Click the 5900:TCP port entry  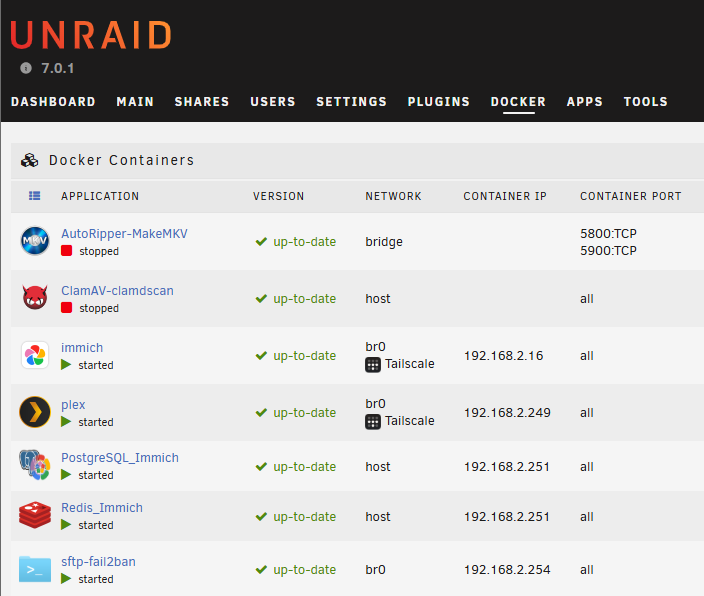pyautogui.click(x=608, y=250)
